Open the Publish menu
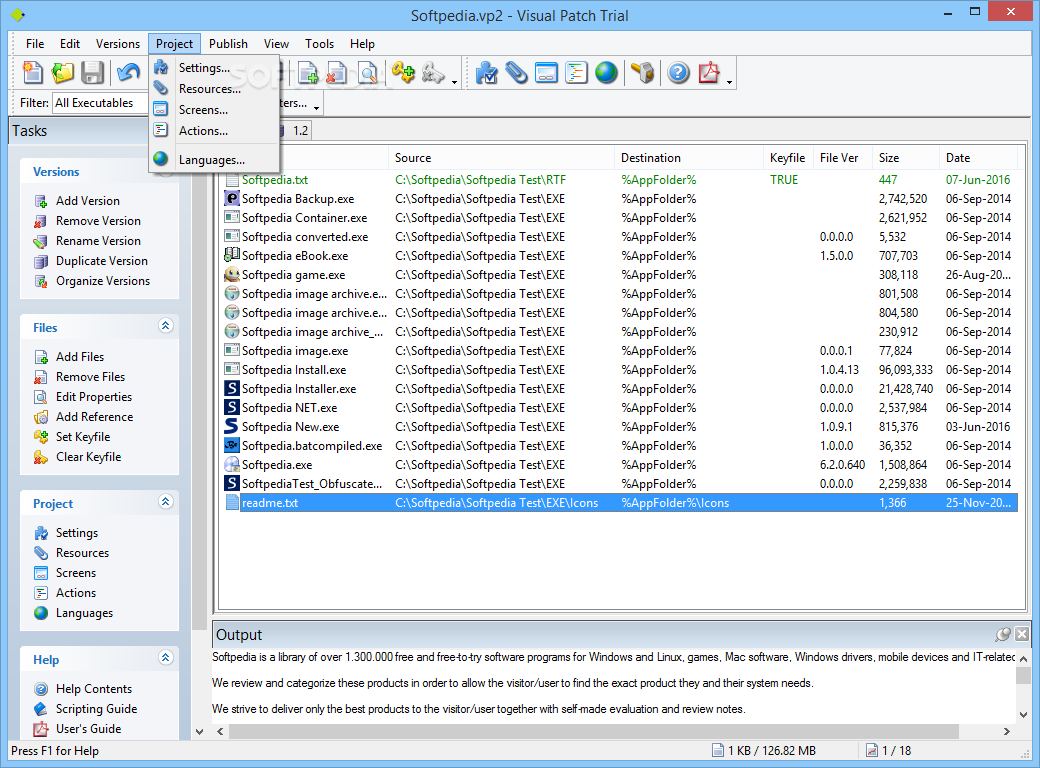Viewport: 1040px width, 768px height. 228,44
